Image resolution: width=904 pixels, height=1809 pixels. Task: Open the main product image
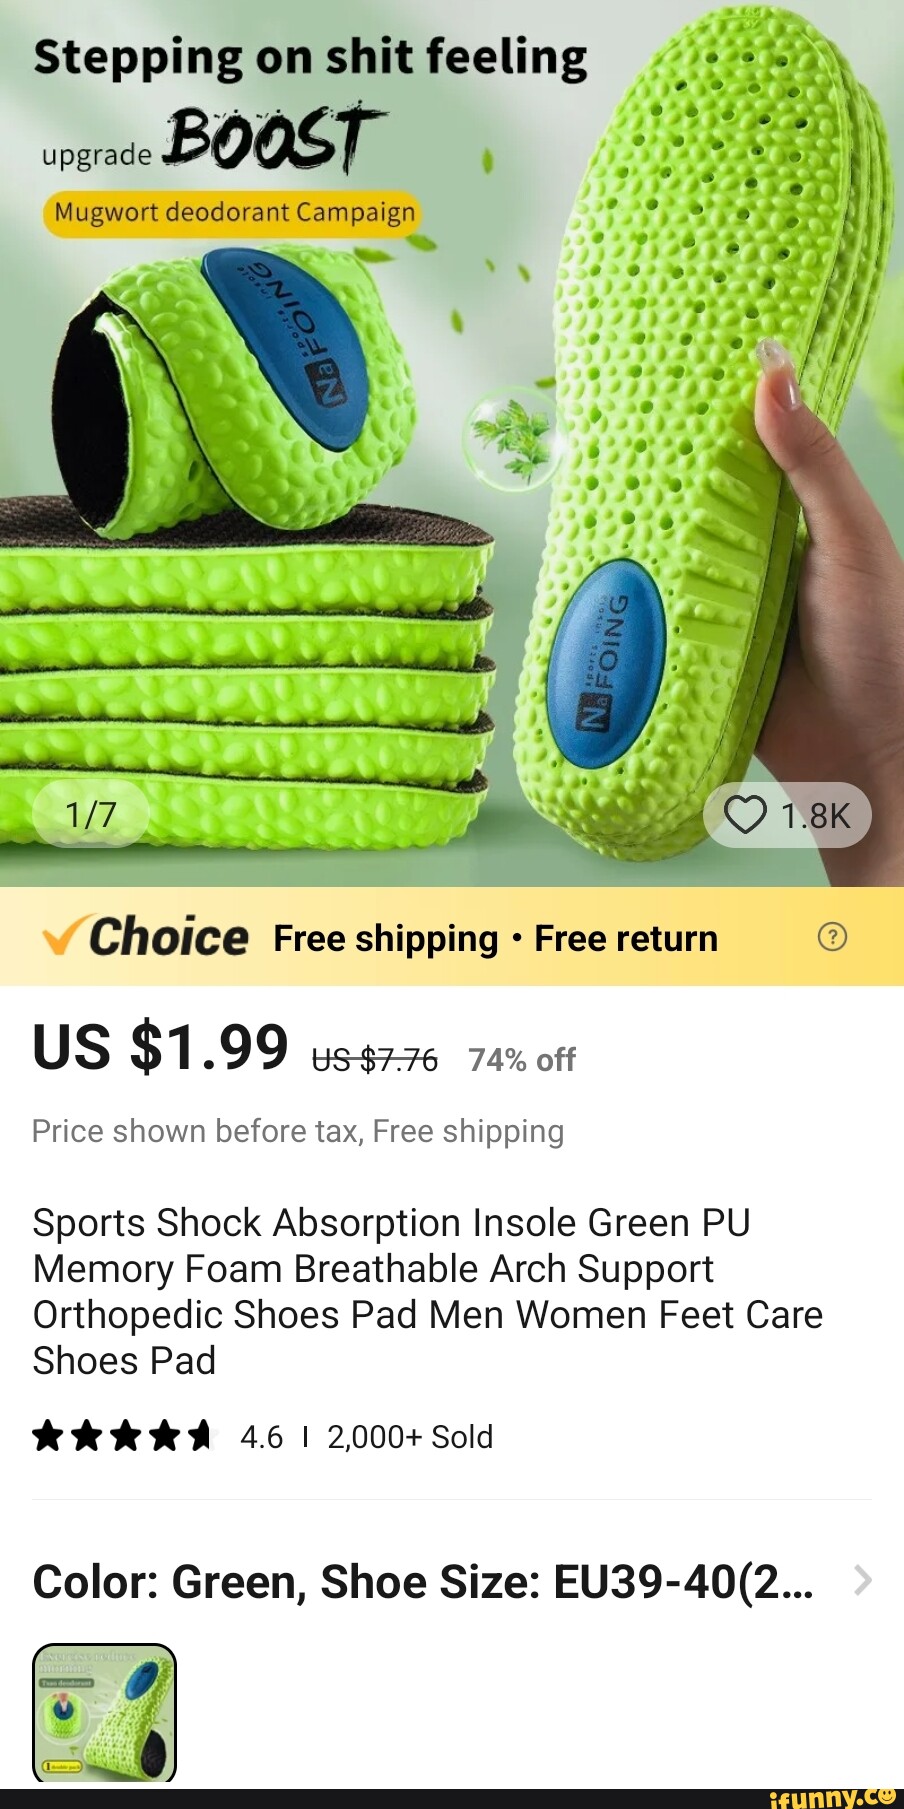pyautogui.click(x=452, y=443)
